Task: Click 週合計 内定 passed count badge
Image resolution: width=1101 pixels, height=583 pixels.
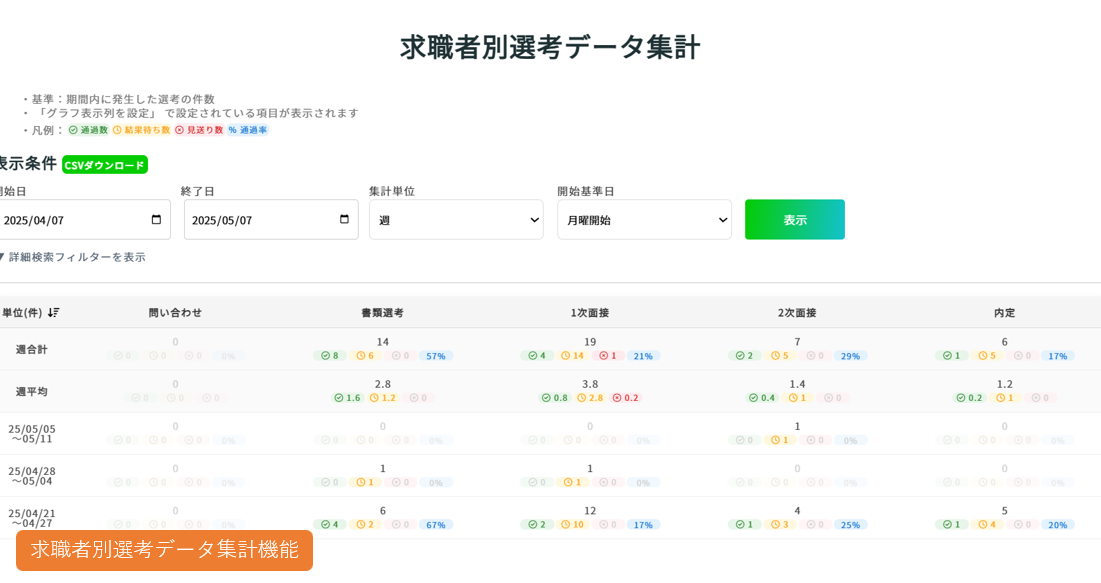Action: pos(951,356)
